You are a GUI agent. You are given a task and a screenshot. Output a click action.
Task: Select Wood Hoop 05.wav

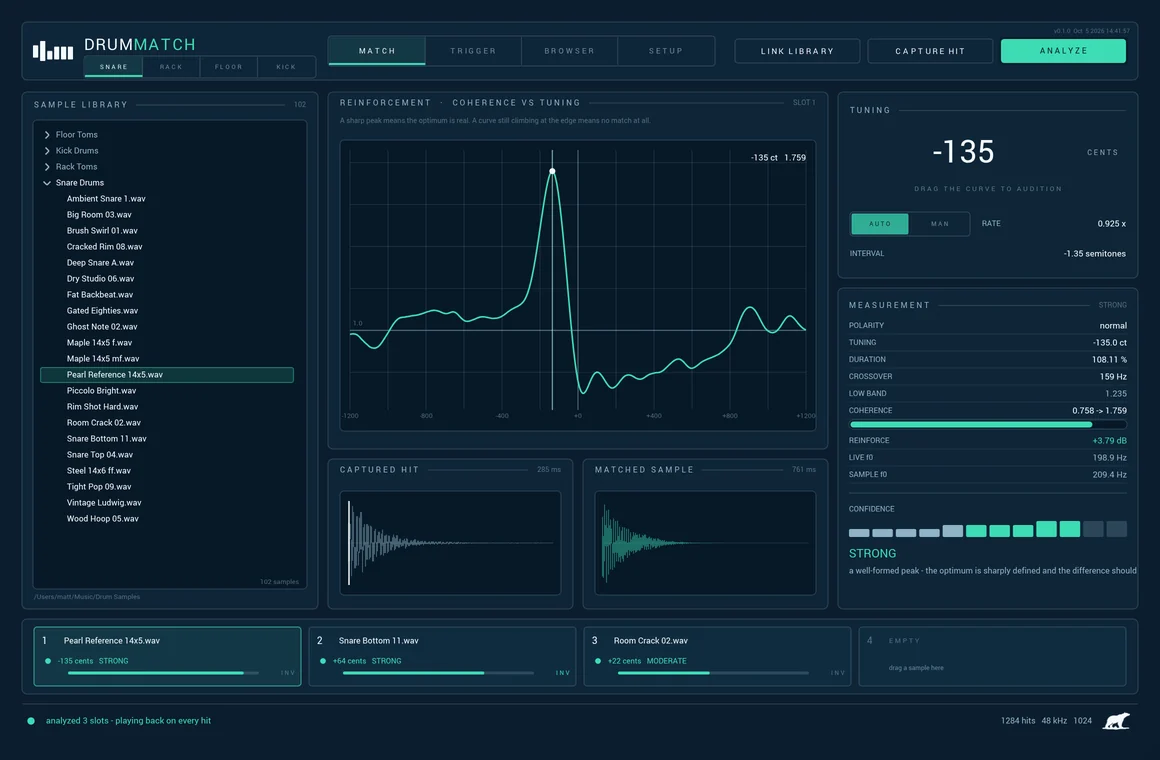(166, 519)
